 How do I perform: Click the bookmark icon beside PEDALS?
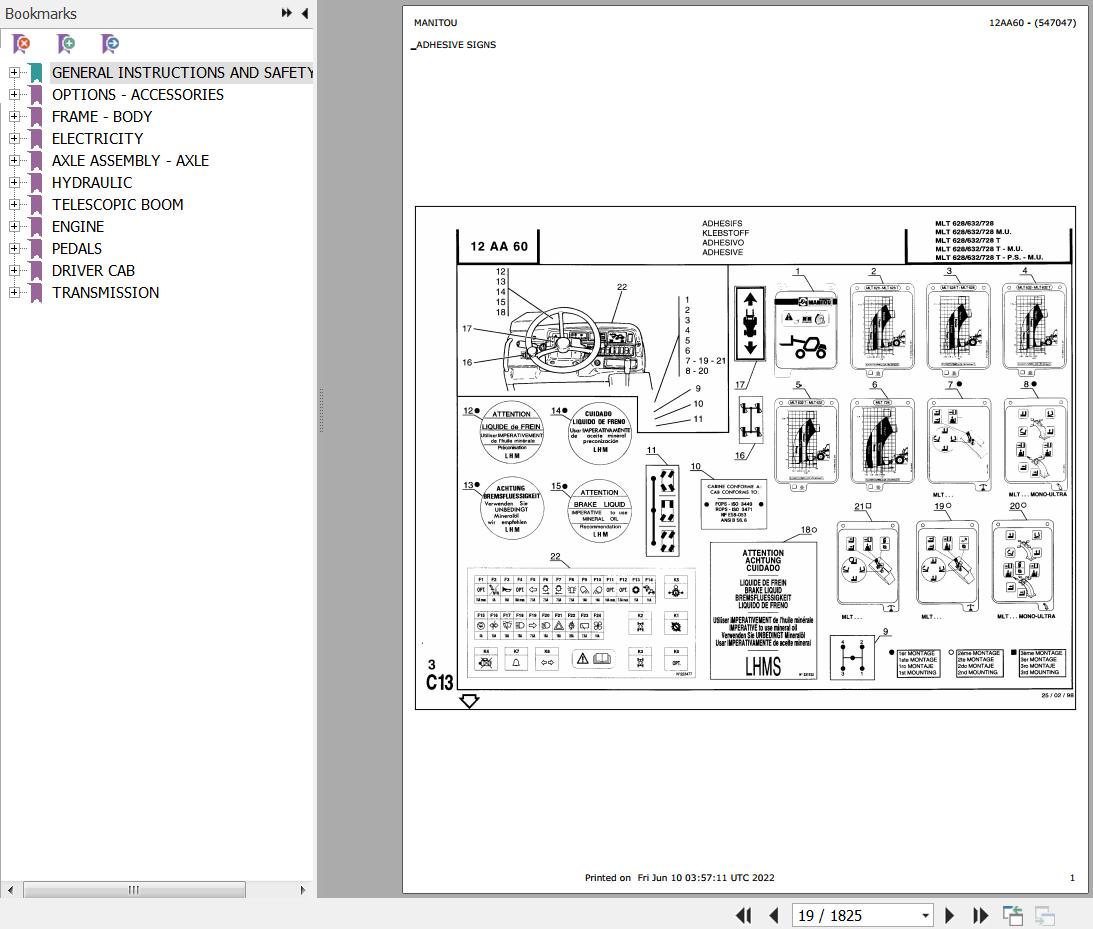pos(36,248)
